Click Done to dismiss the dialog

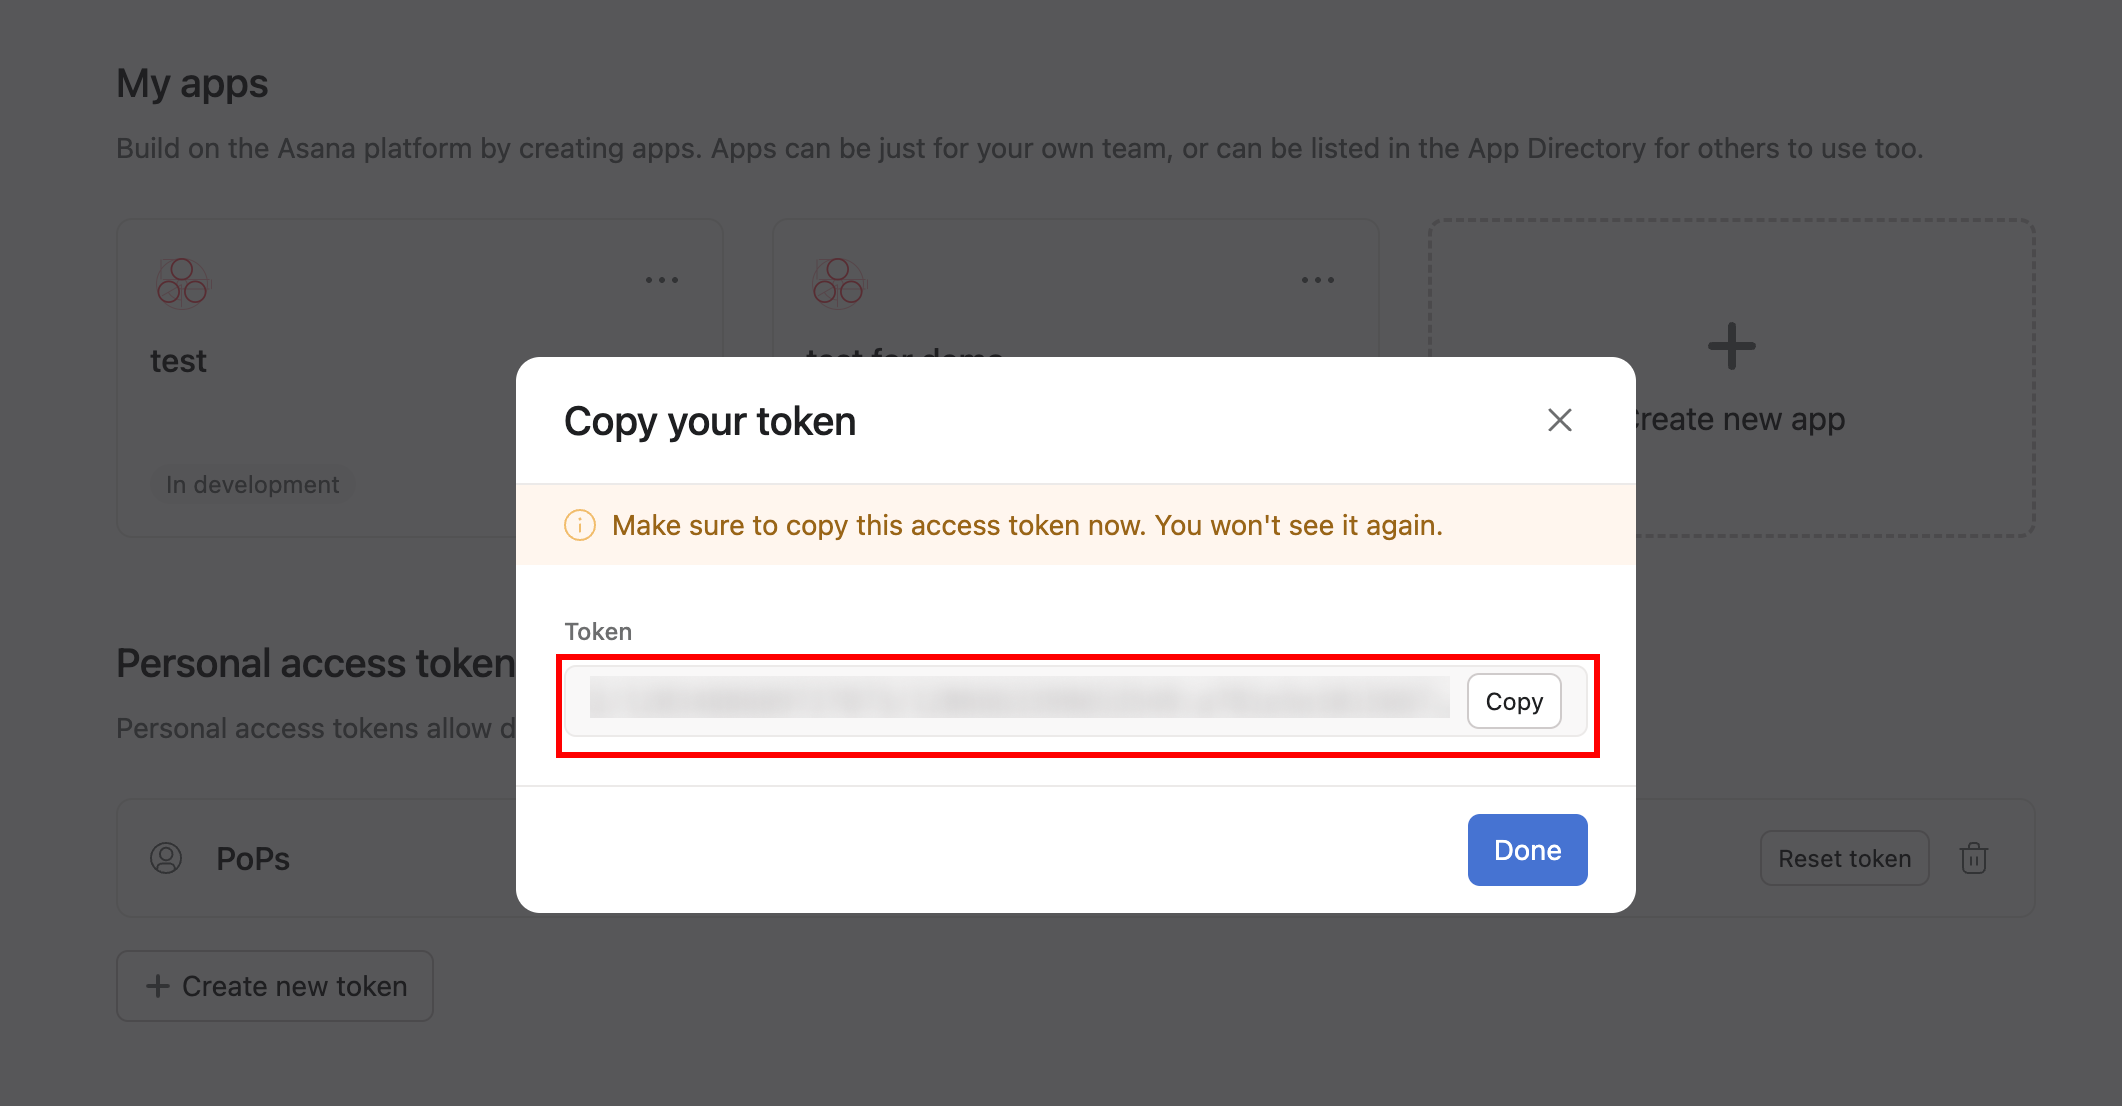point(1527,849)
